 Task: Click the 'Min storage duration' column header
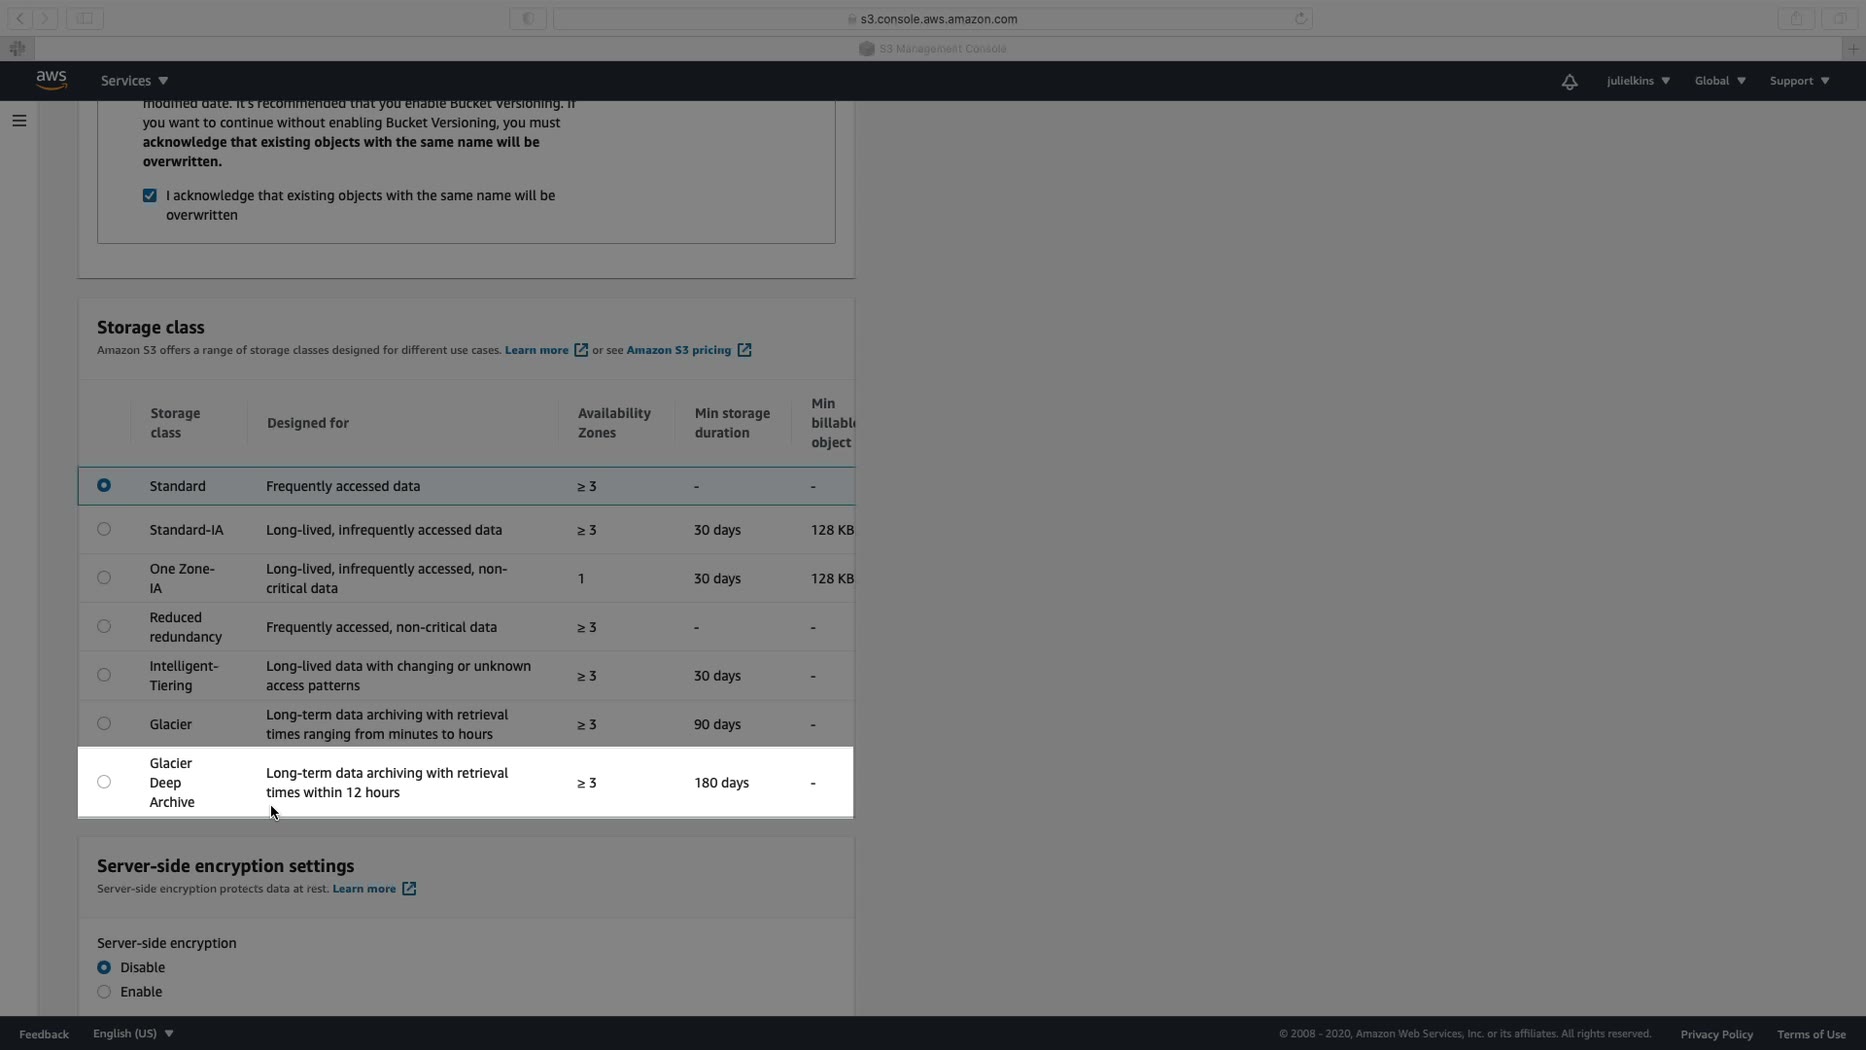click(x=732, y=423)
